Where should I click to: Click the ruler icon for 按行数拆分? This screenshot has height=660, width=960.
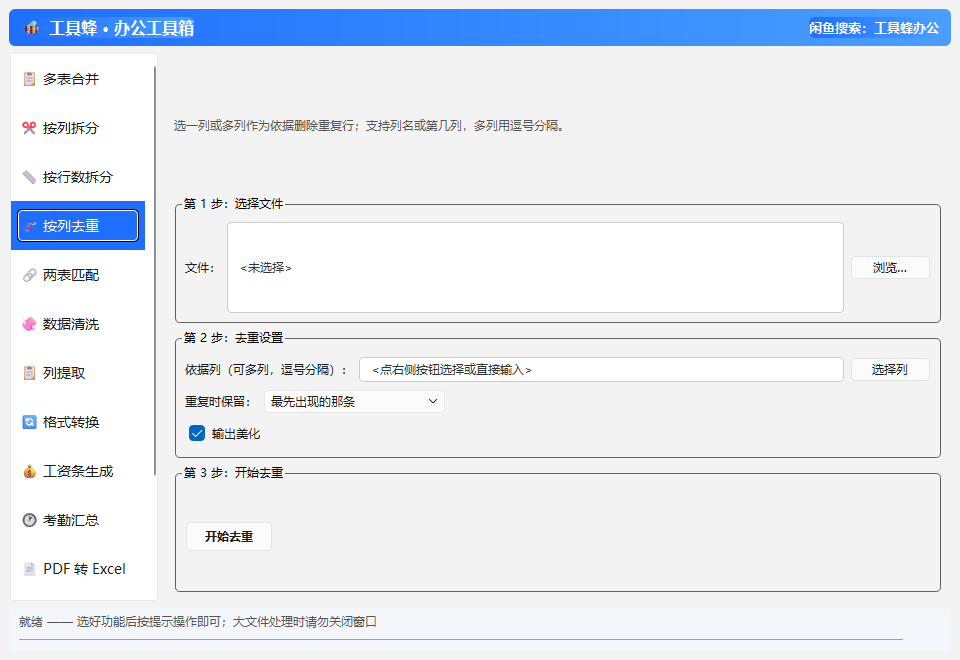(x=29, y=177)
